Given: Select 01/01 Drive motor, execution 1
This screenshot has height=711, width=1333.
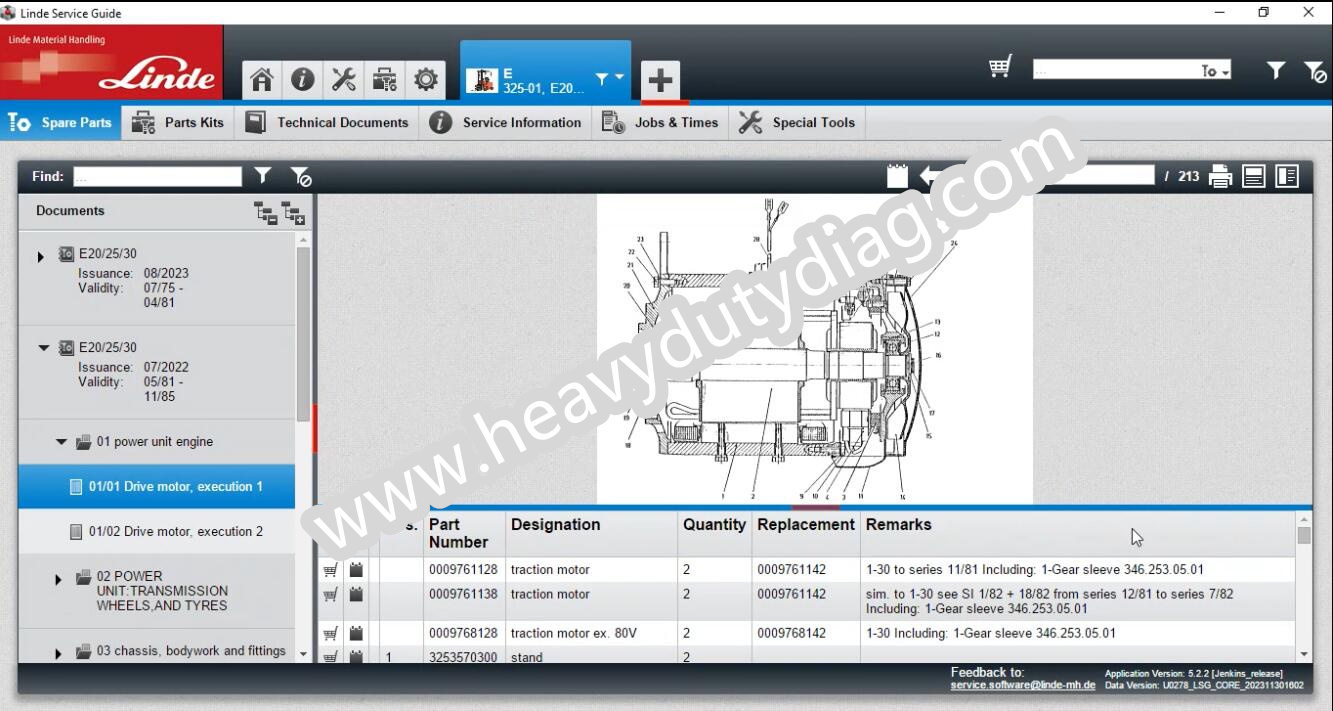Looking at the screenshot, I should pyautogui.click(x=157, y=487).
